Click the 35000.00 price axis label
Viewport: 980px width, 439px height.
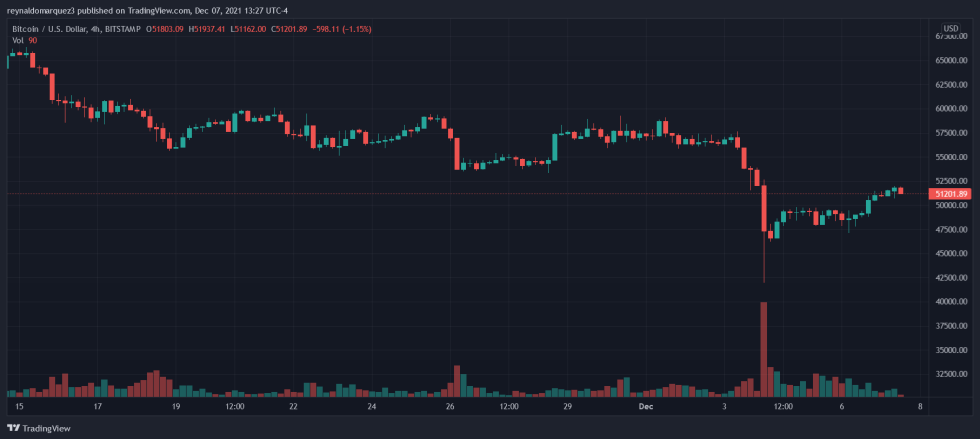tap(951, 351)
